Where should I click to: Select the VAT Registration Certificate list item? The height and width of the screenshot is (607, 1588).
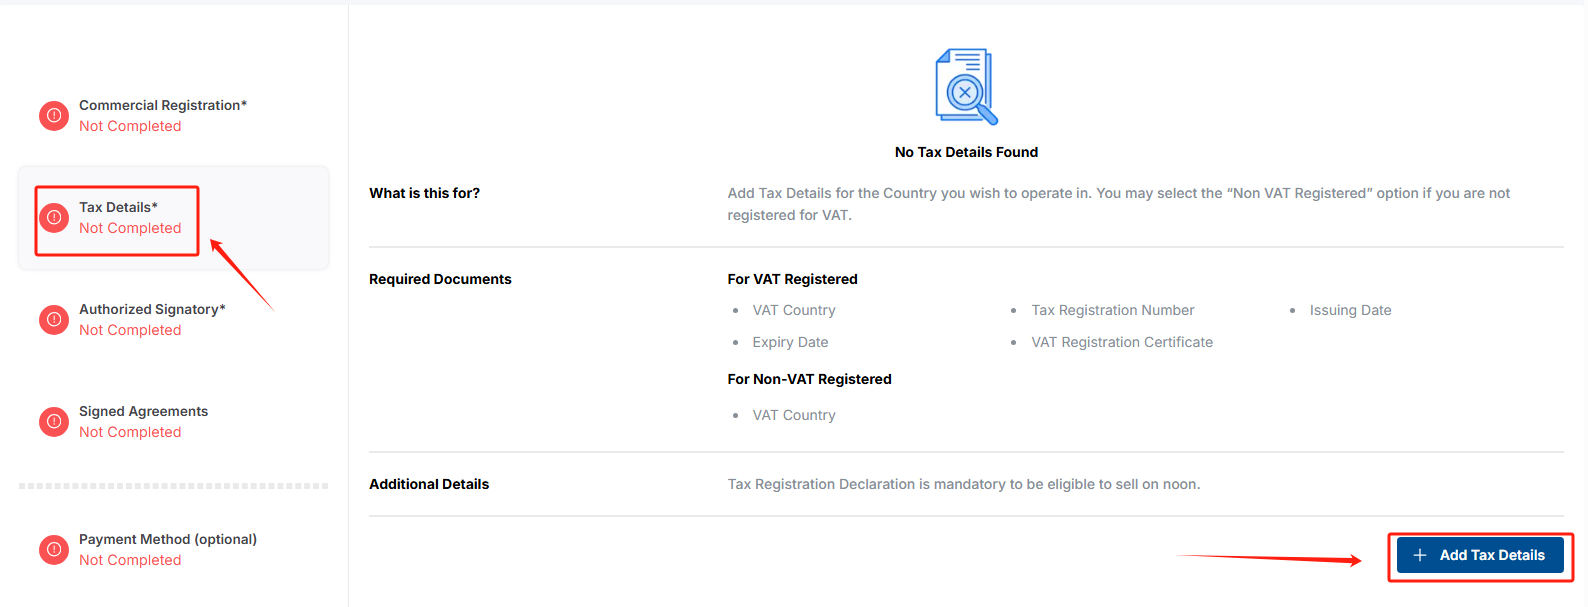[1121, 342]
